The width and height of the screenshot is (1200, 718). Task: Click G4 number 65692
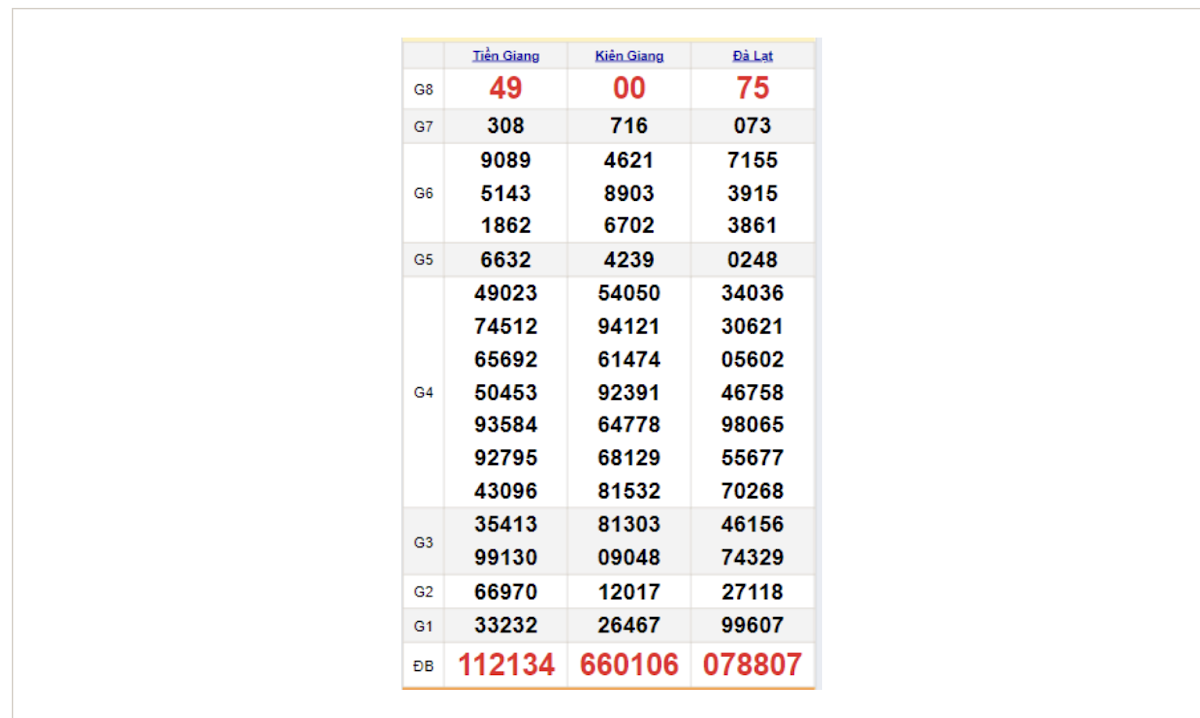pos(506,359)
